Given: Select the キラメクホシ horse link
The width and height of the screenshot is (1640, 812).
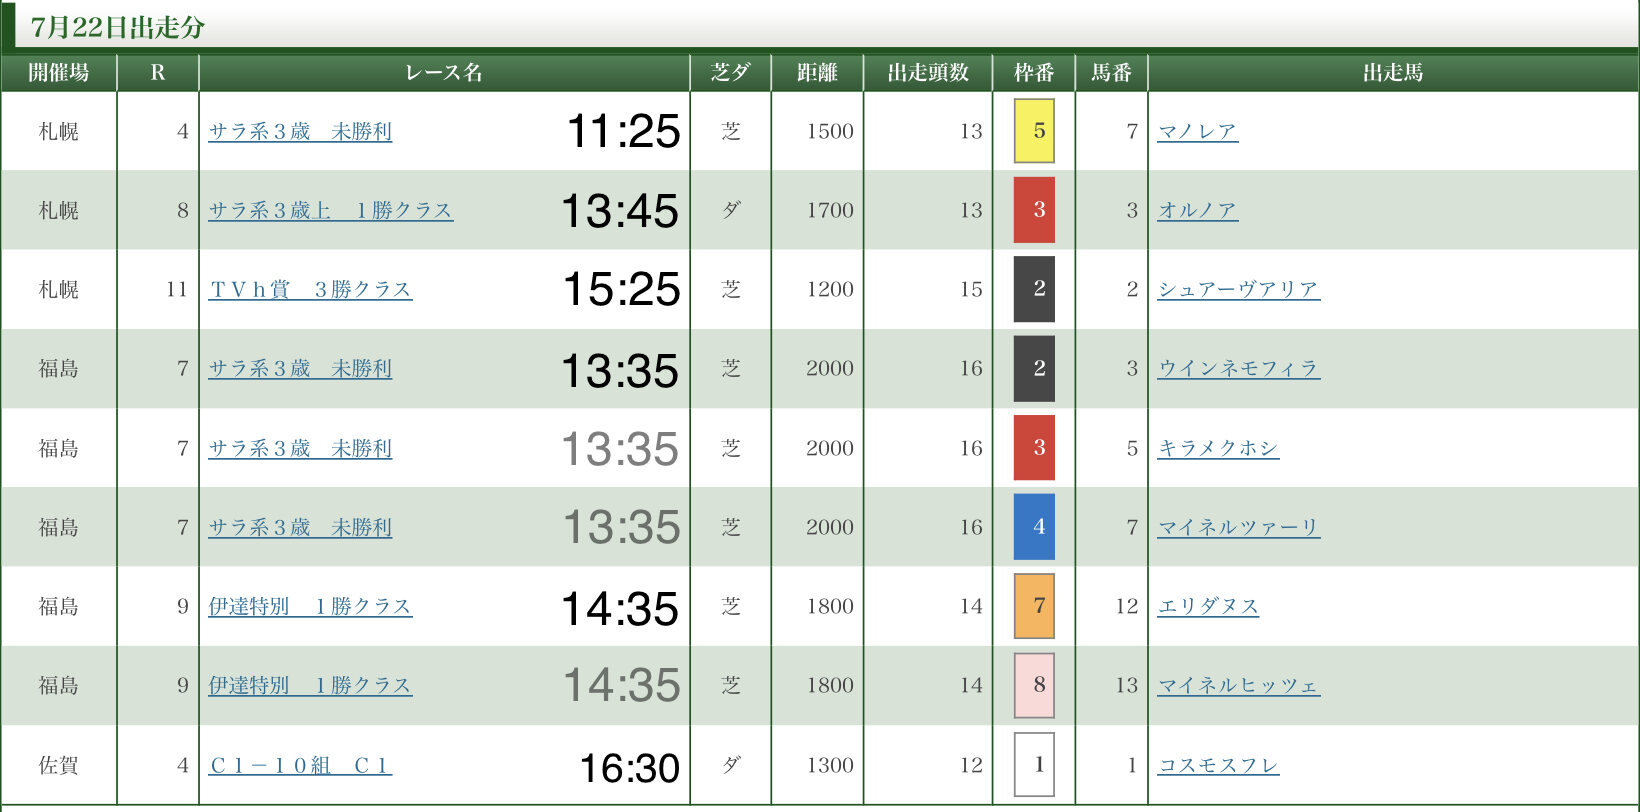Looking at the screenshot, I should click(x=1218, y=448).
